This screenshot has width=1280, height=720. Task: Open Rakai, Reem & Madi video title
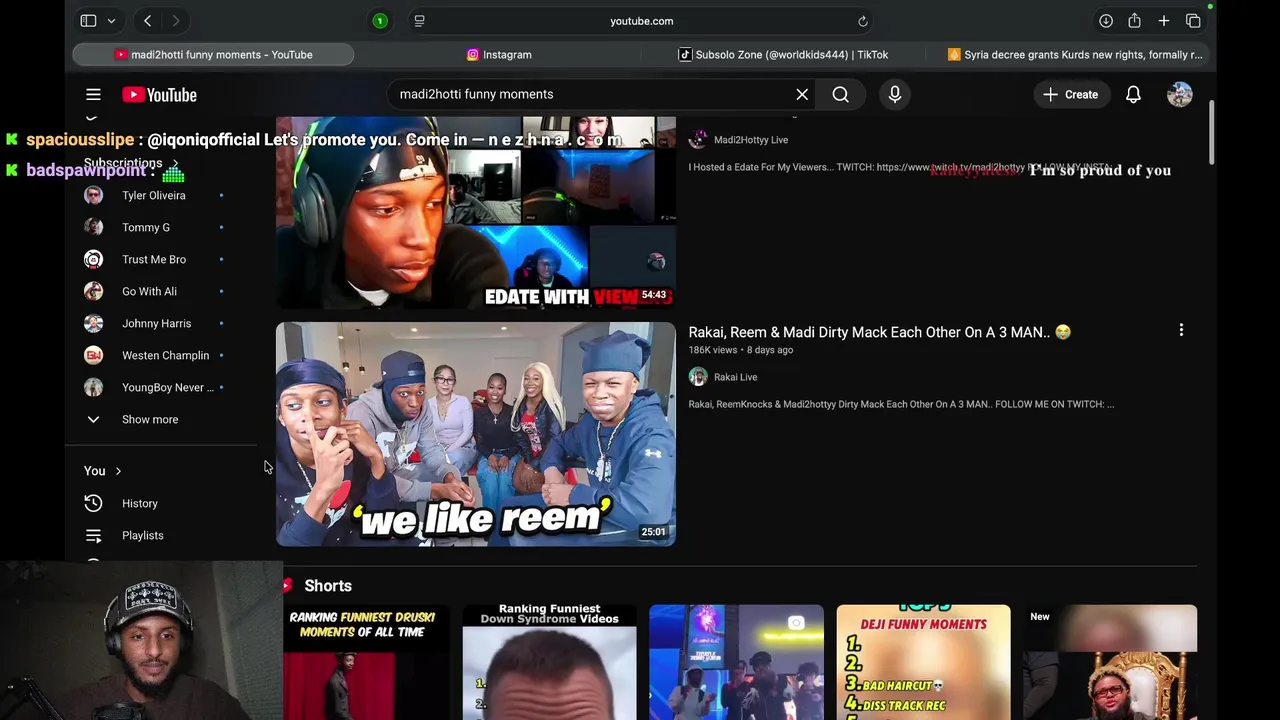click(879, 332)
